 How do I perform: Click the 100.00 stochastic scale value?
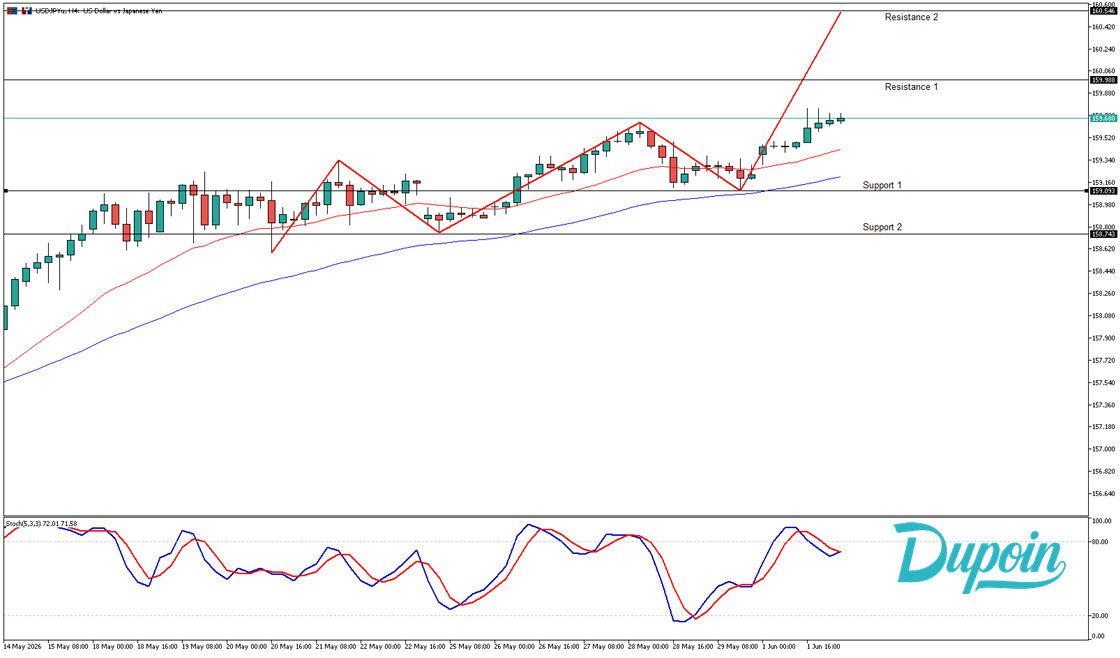point(1101,521)
